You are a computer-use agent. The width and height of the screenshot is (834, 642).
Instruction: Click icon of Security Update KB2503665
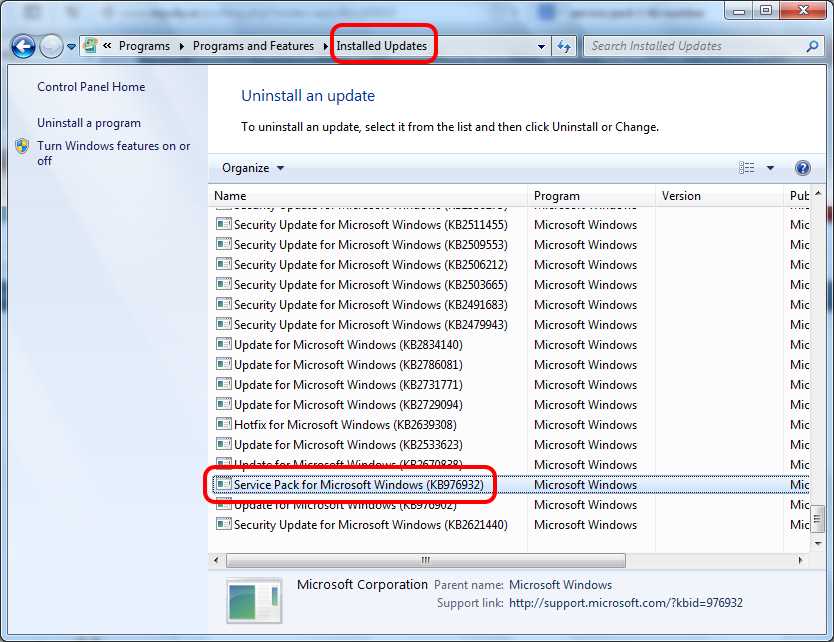(x=223, y=284)
